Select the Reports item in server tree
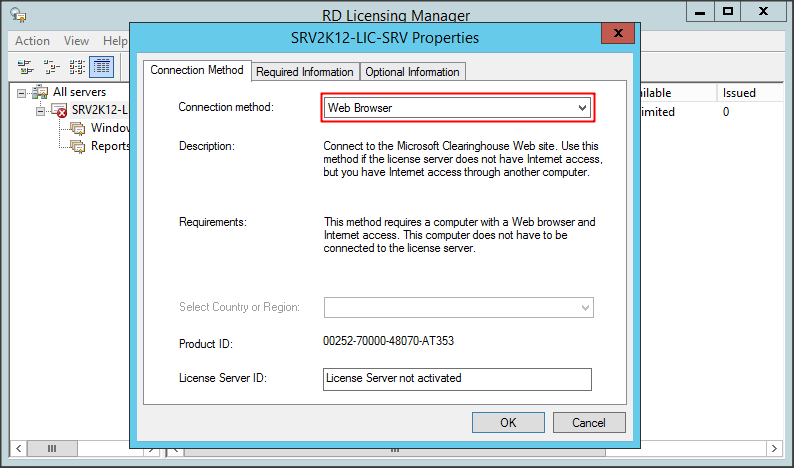 [110, 146]
